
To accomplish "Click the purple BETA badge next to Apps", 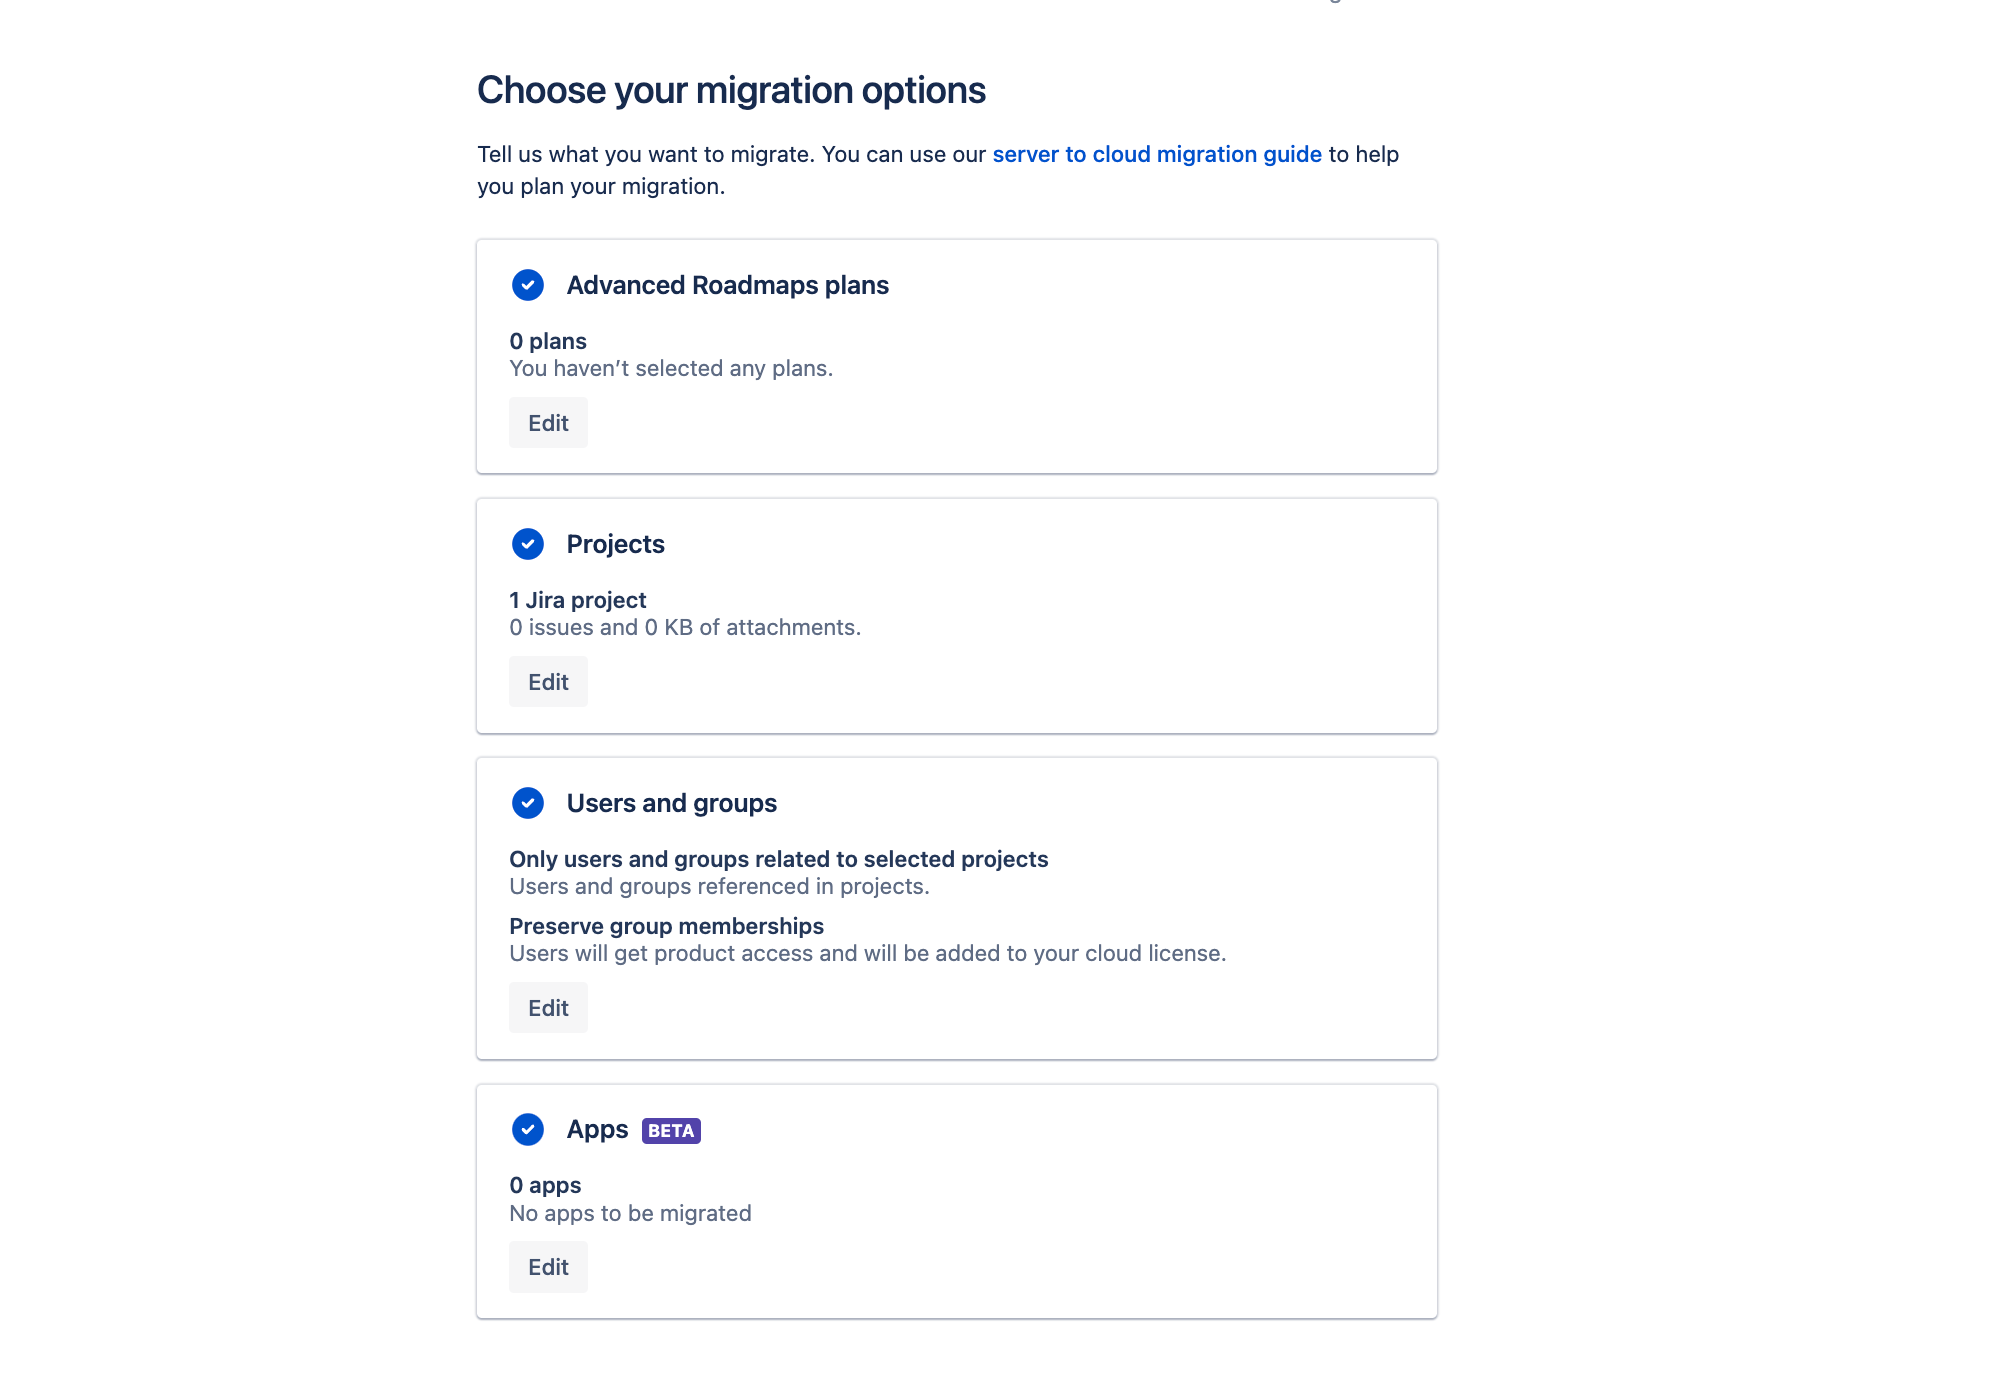I will click(x=668, y=1130).
